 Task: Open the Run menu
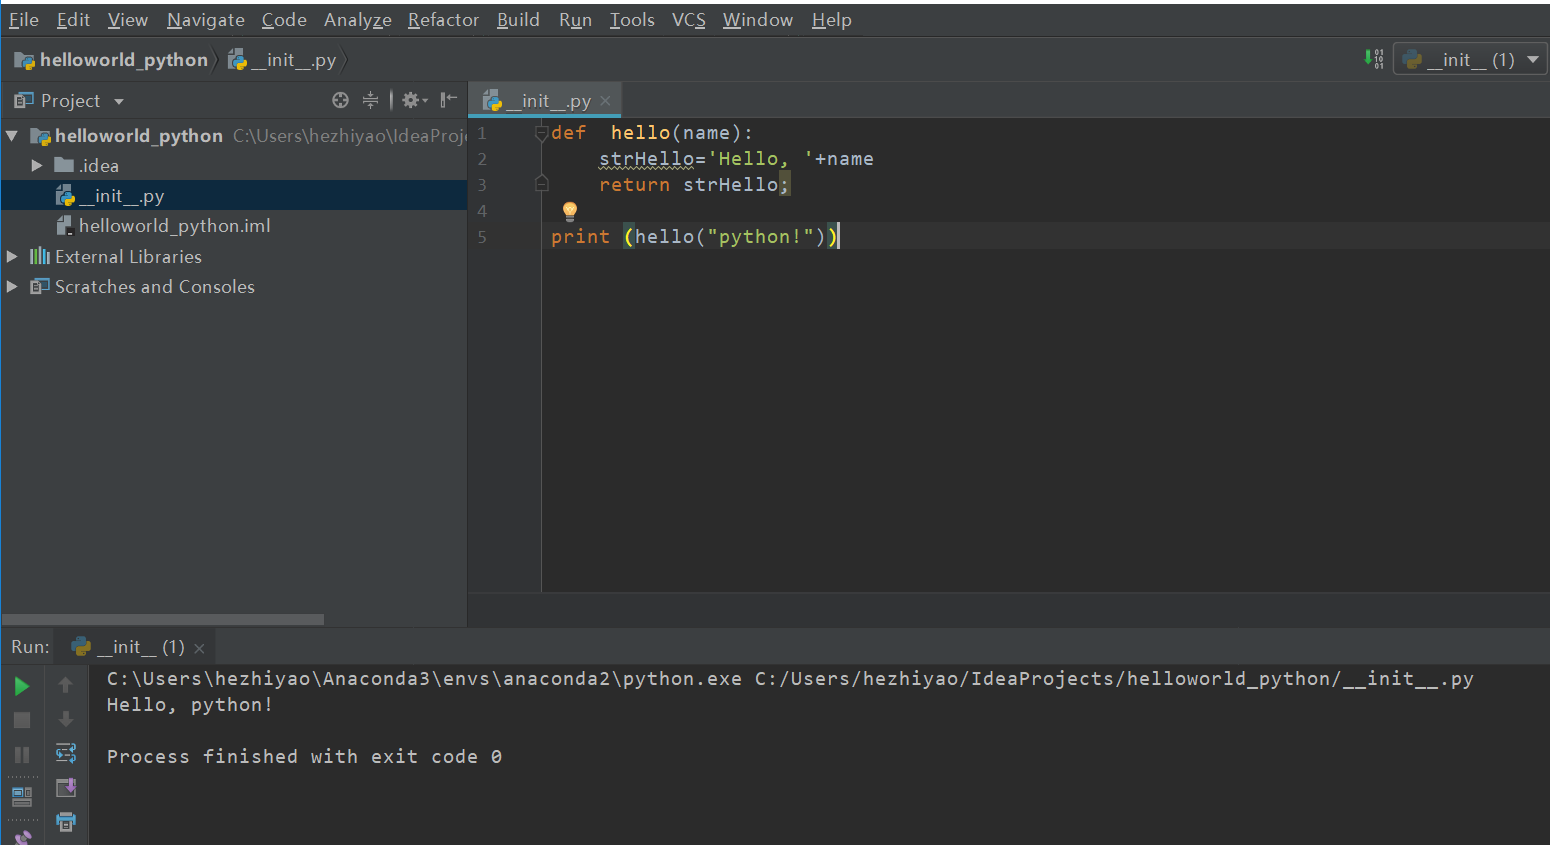(x=575, y=20)
